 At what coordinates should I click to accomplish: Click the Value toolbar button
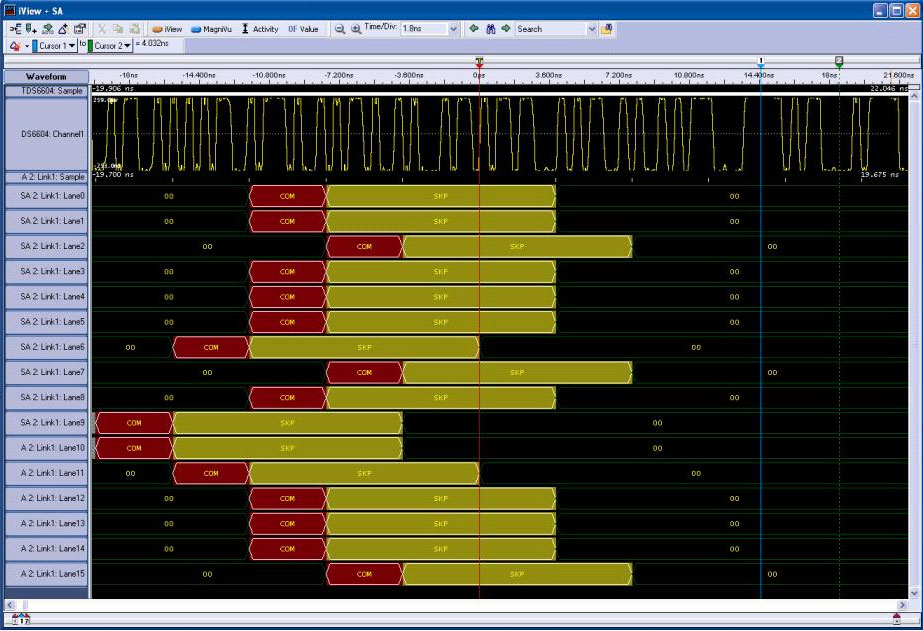tap(303, 29)
